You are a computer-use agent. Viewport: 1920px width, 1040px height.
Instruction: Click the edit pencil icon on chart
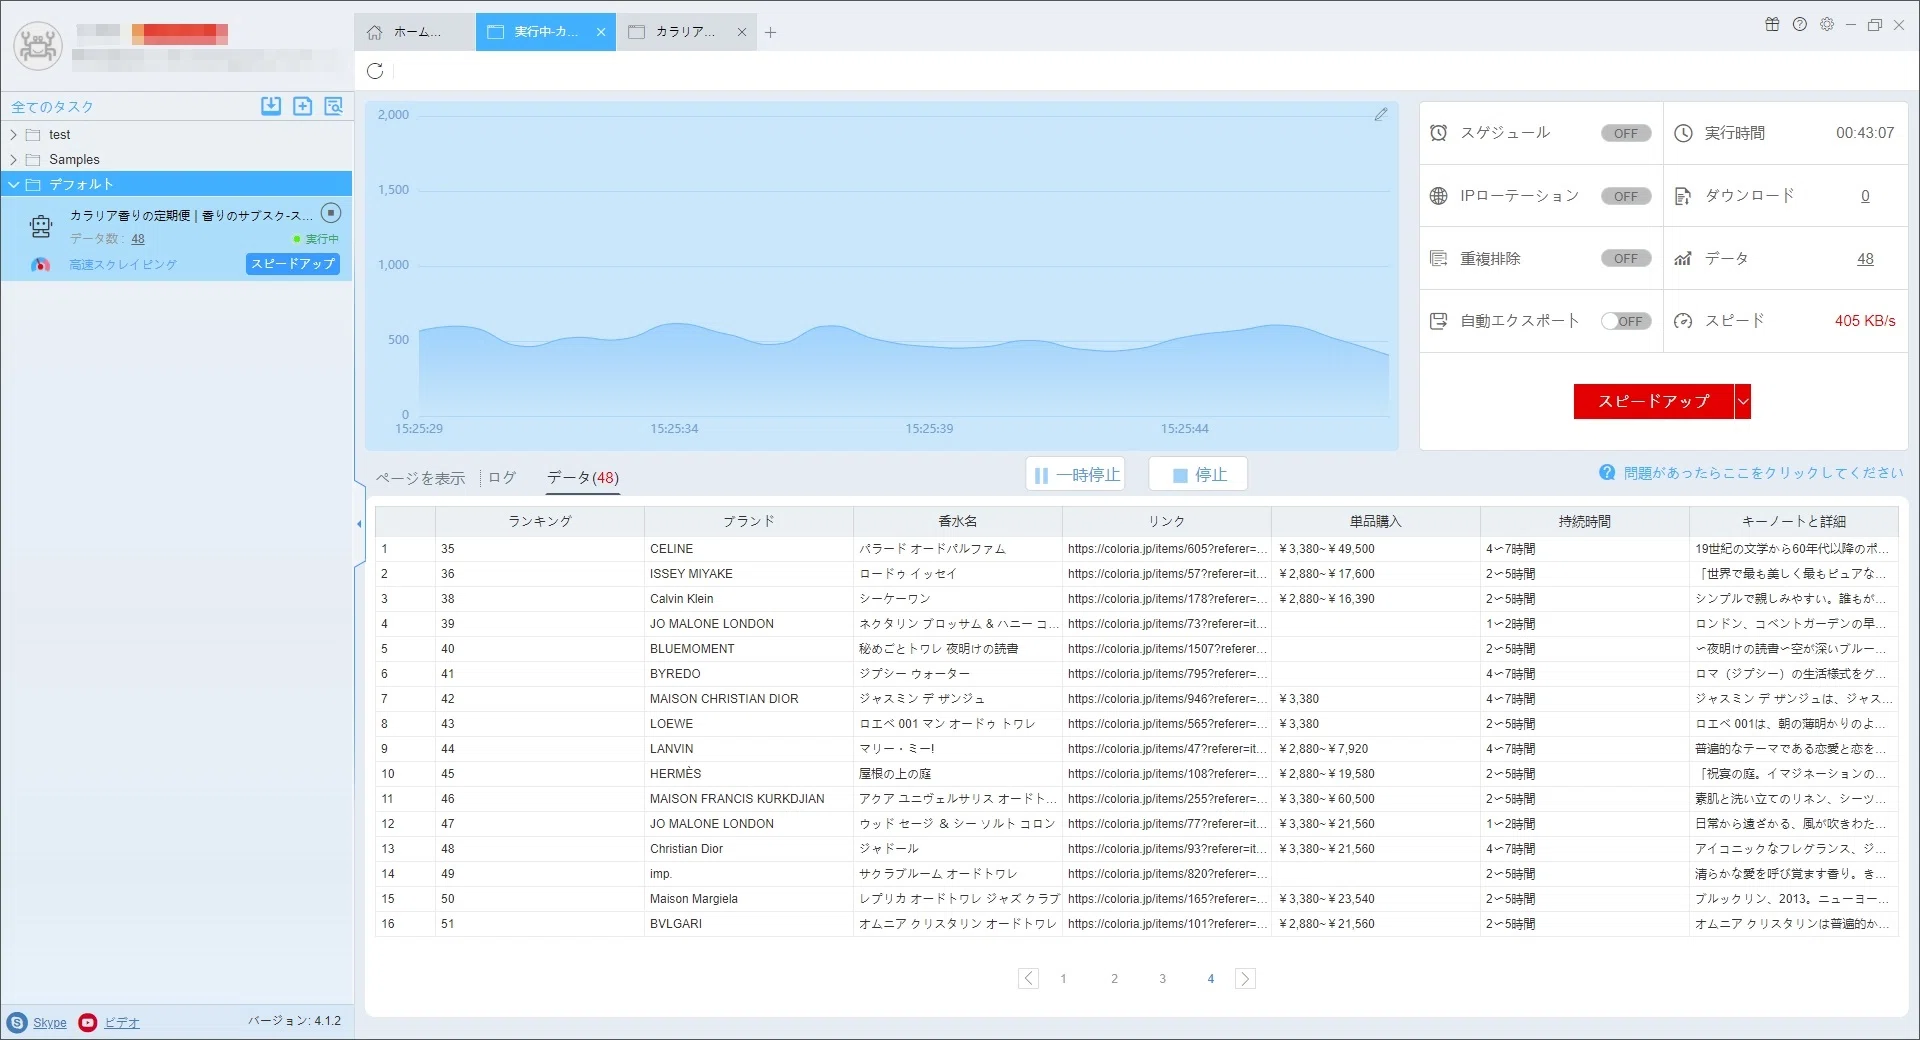pyautogui.click(x=1381, y=115)
